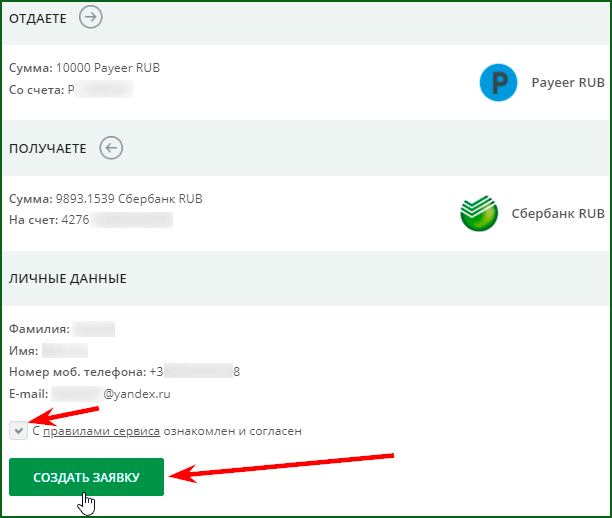Click the Фамилия field line

[62, 329]
